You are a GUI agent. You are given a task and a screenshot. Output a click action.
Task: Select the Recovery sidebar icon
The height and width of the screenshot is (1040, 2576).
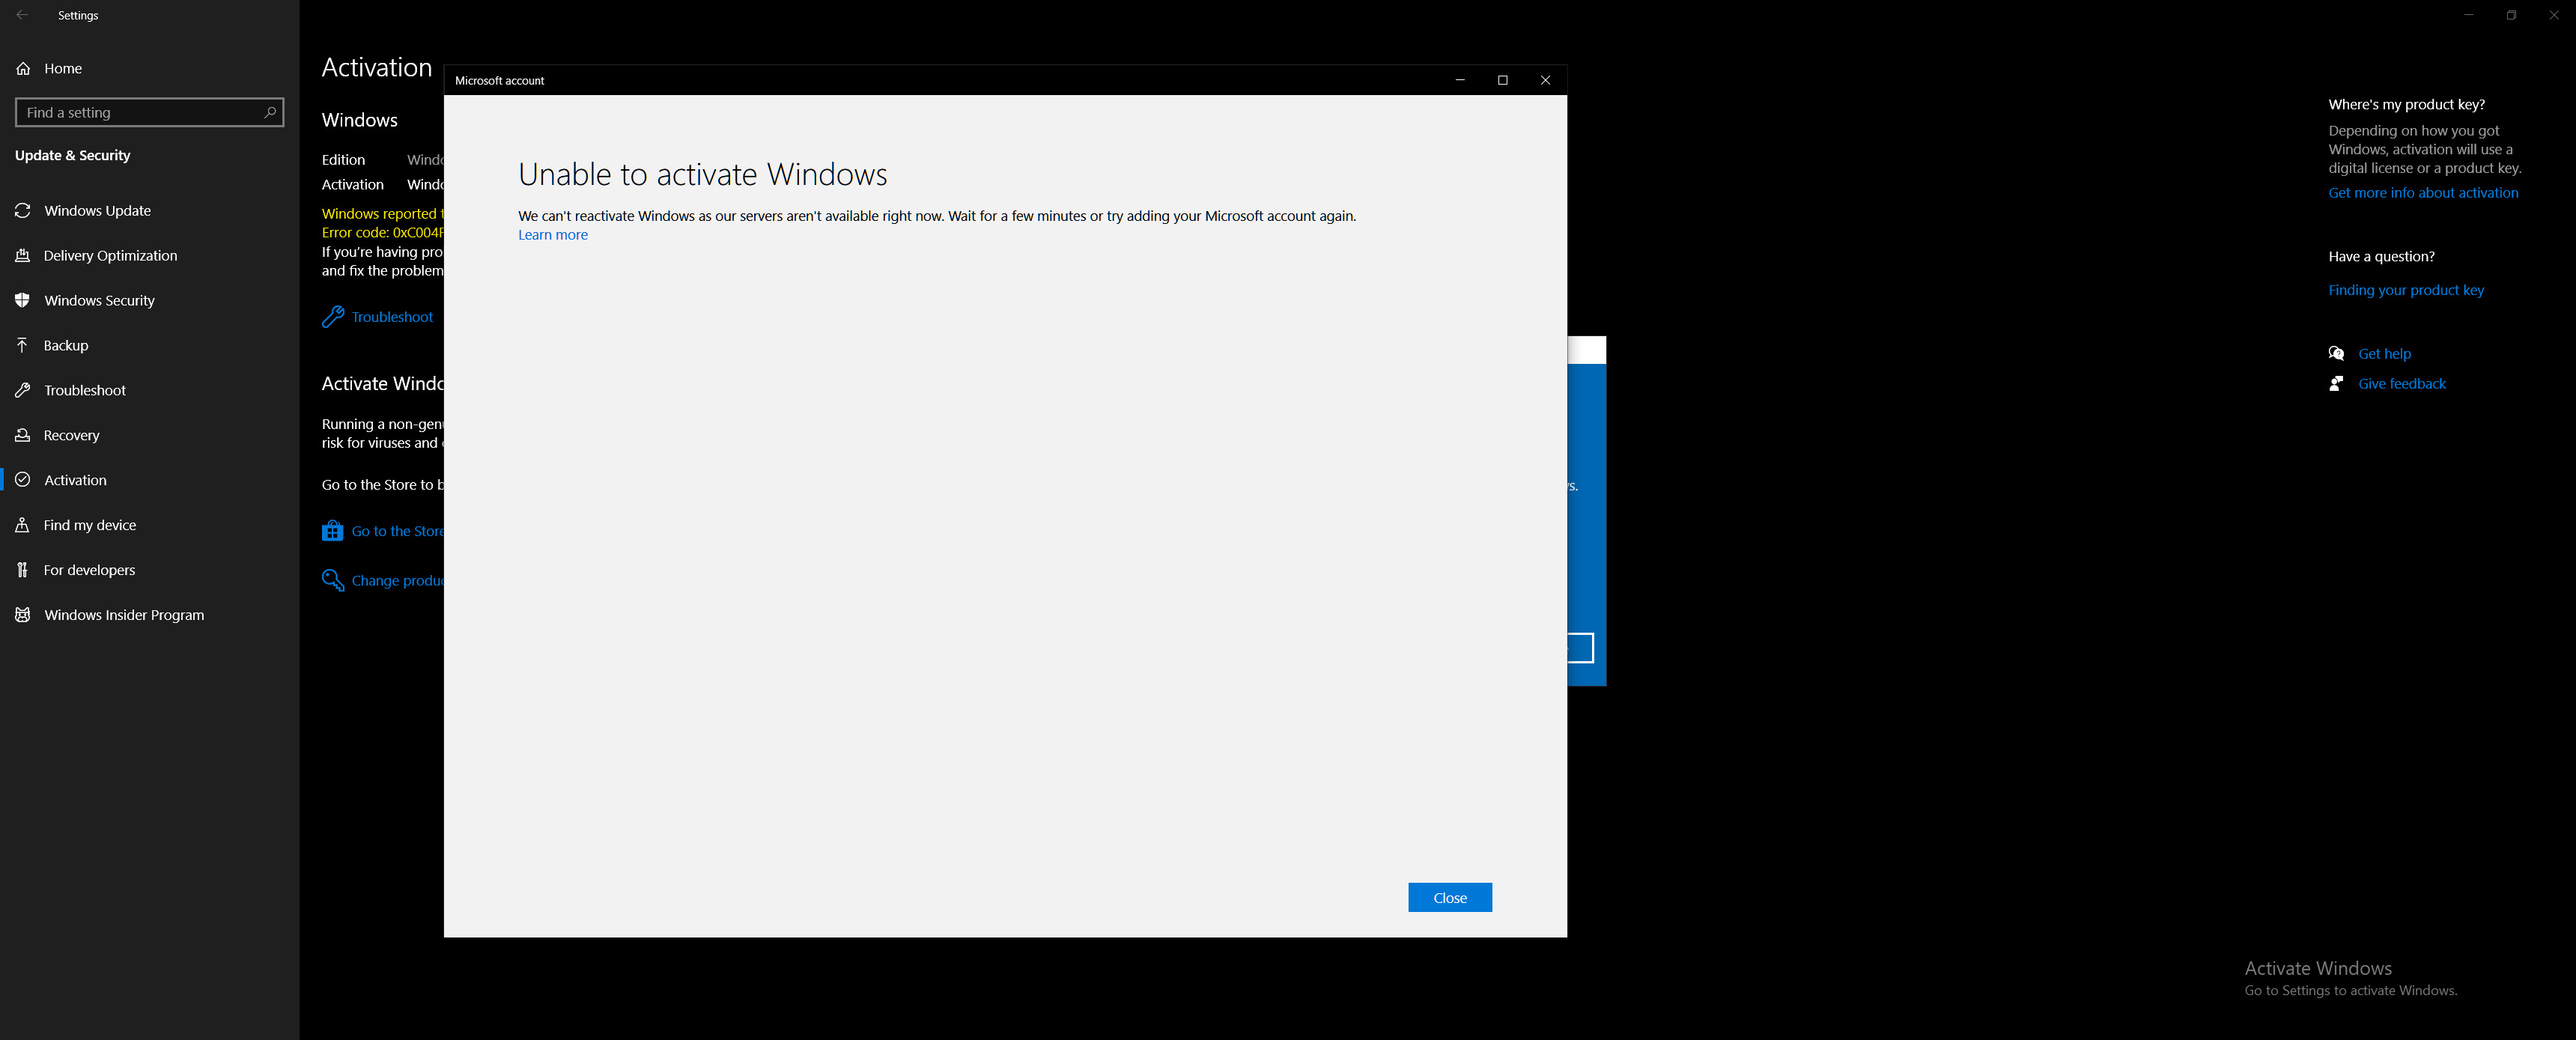pos(23,436)
